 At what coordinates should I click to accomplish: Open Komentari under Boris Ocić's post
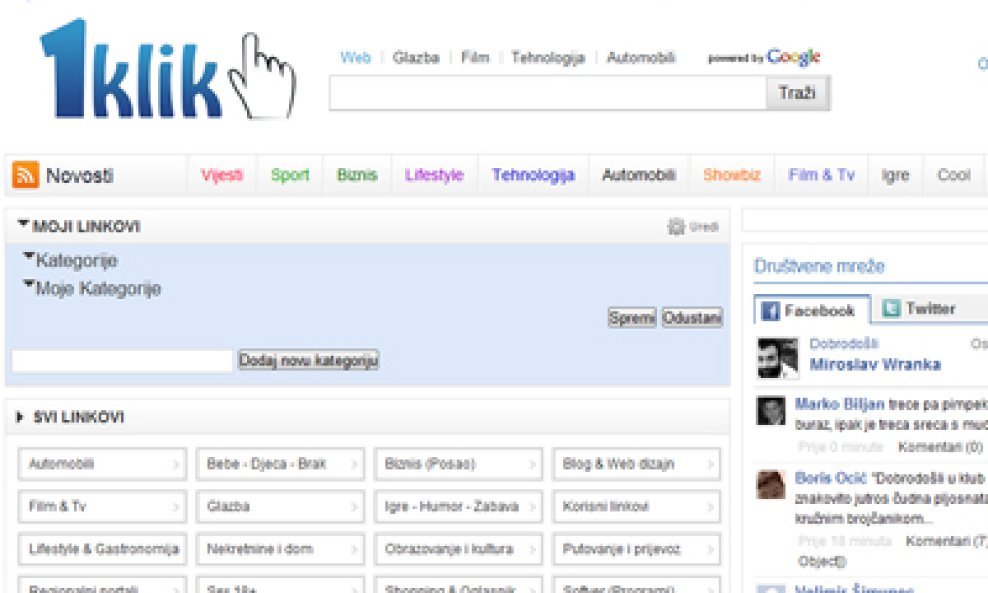pyautogui.click(x=946, y=541)
